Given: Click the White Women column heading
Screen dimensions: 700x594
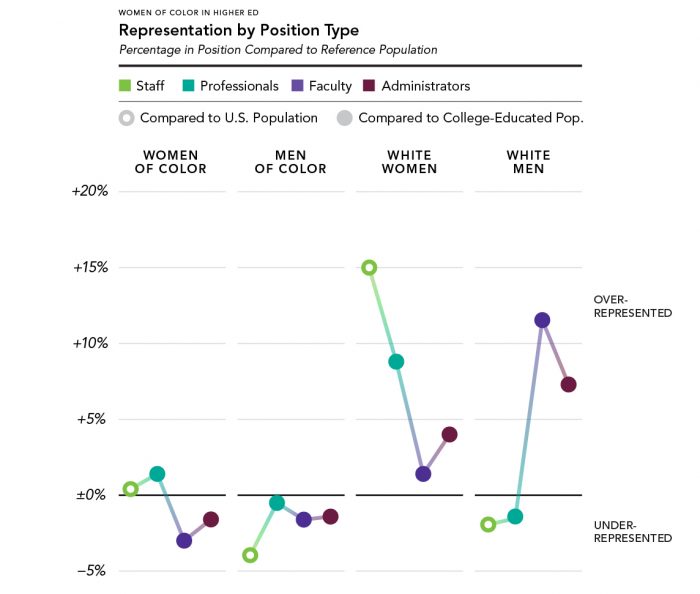Looking at the screenshot, I should point(409,162).
